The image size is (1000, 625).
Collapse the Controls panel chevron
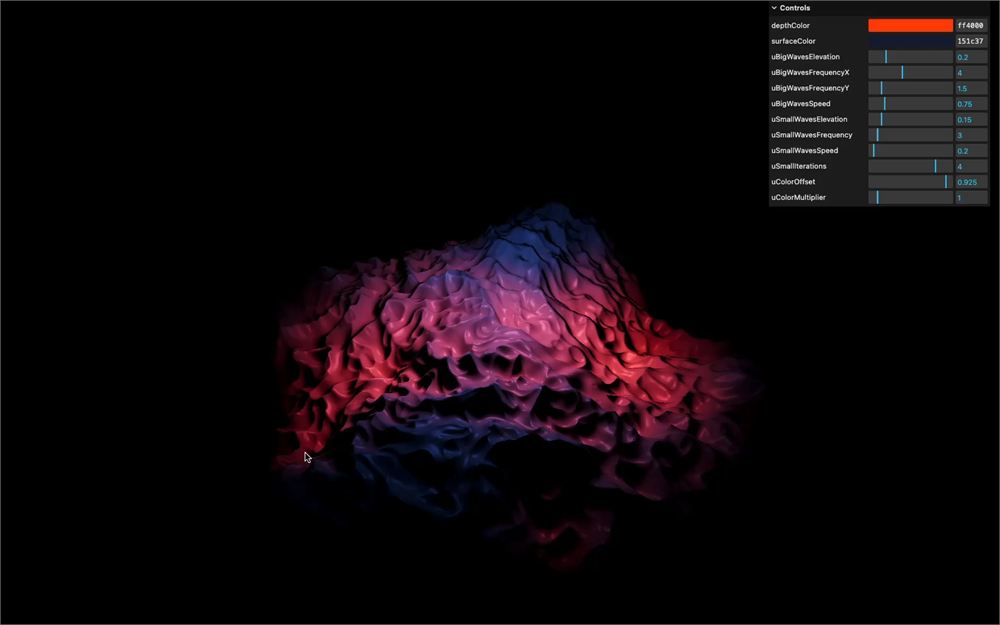pos(774,8)
